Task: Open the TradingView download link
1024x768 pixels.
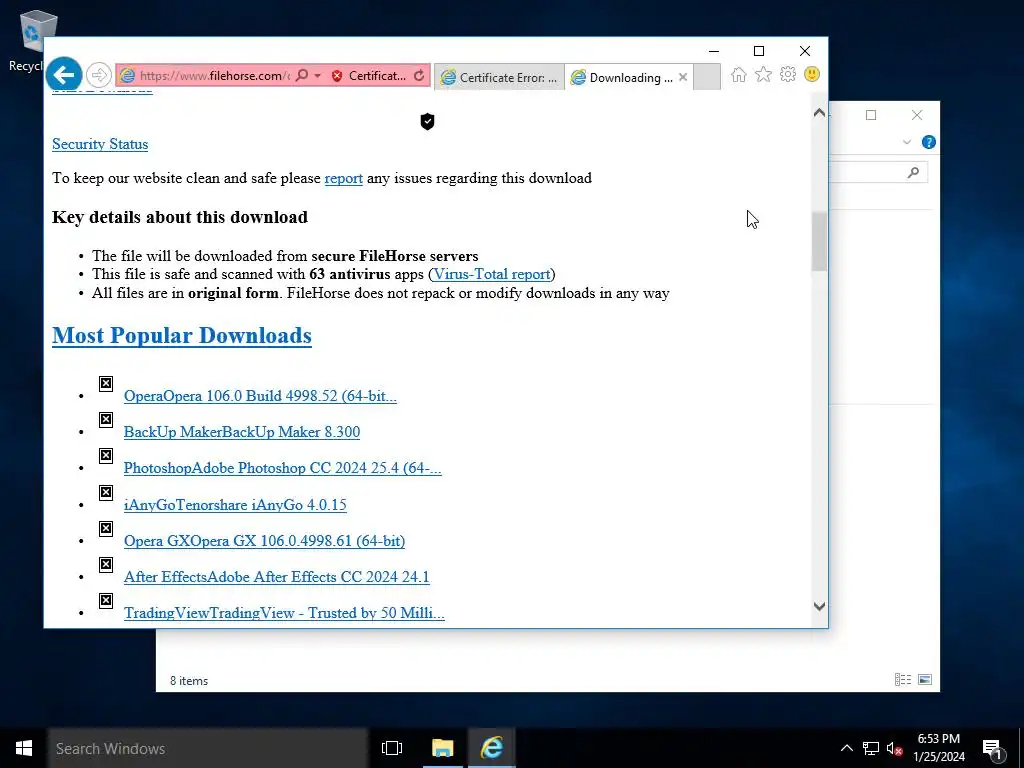Action: (284, 613)
